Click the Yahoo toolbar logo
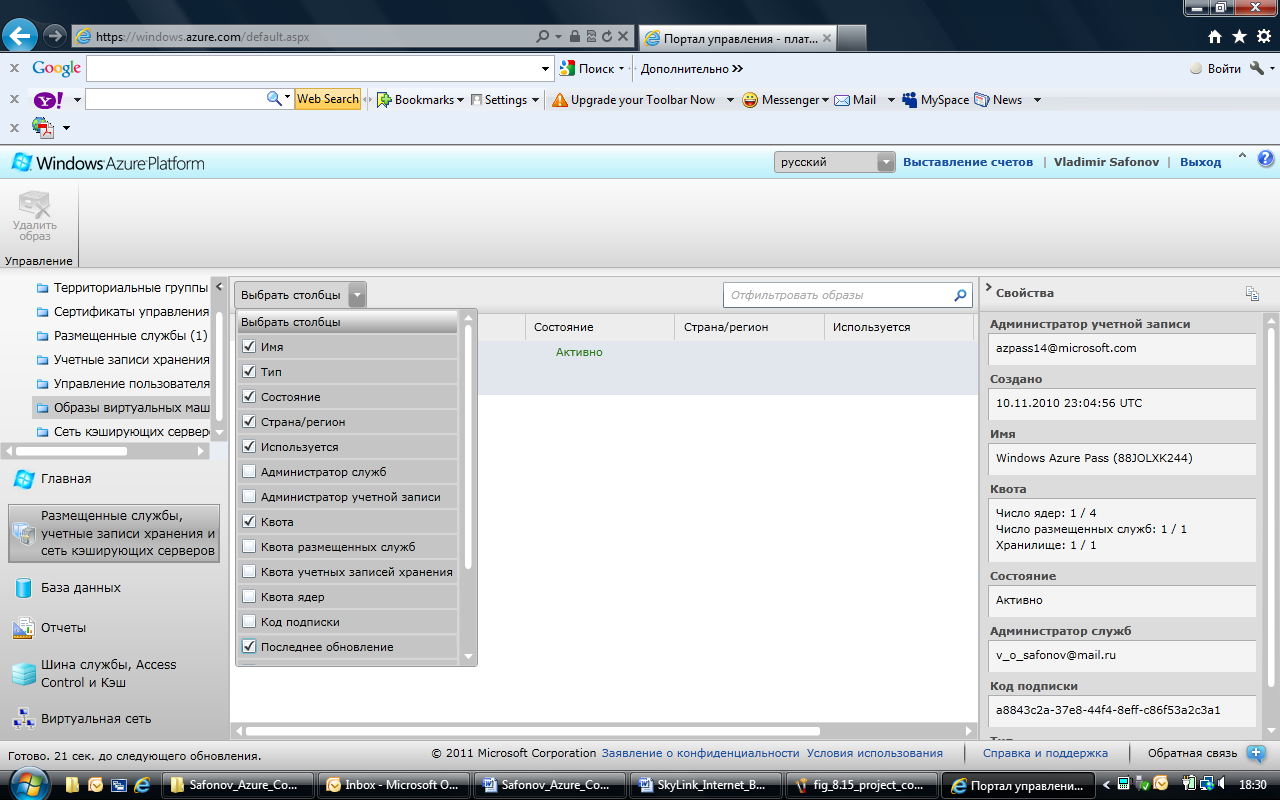The height and width of the screenshot is (800, 1280). [48, 100]
